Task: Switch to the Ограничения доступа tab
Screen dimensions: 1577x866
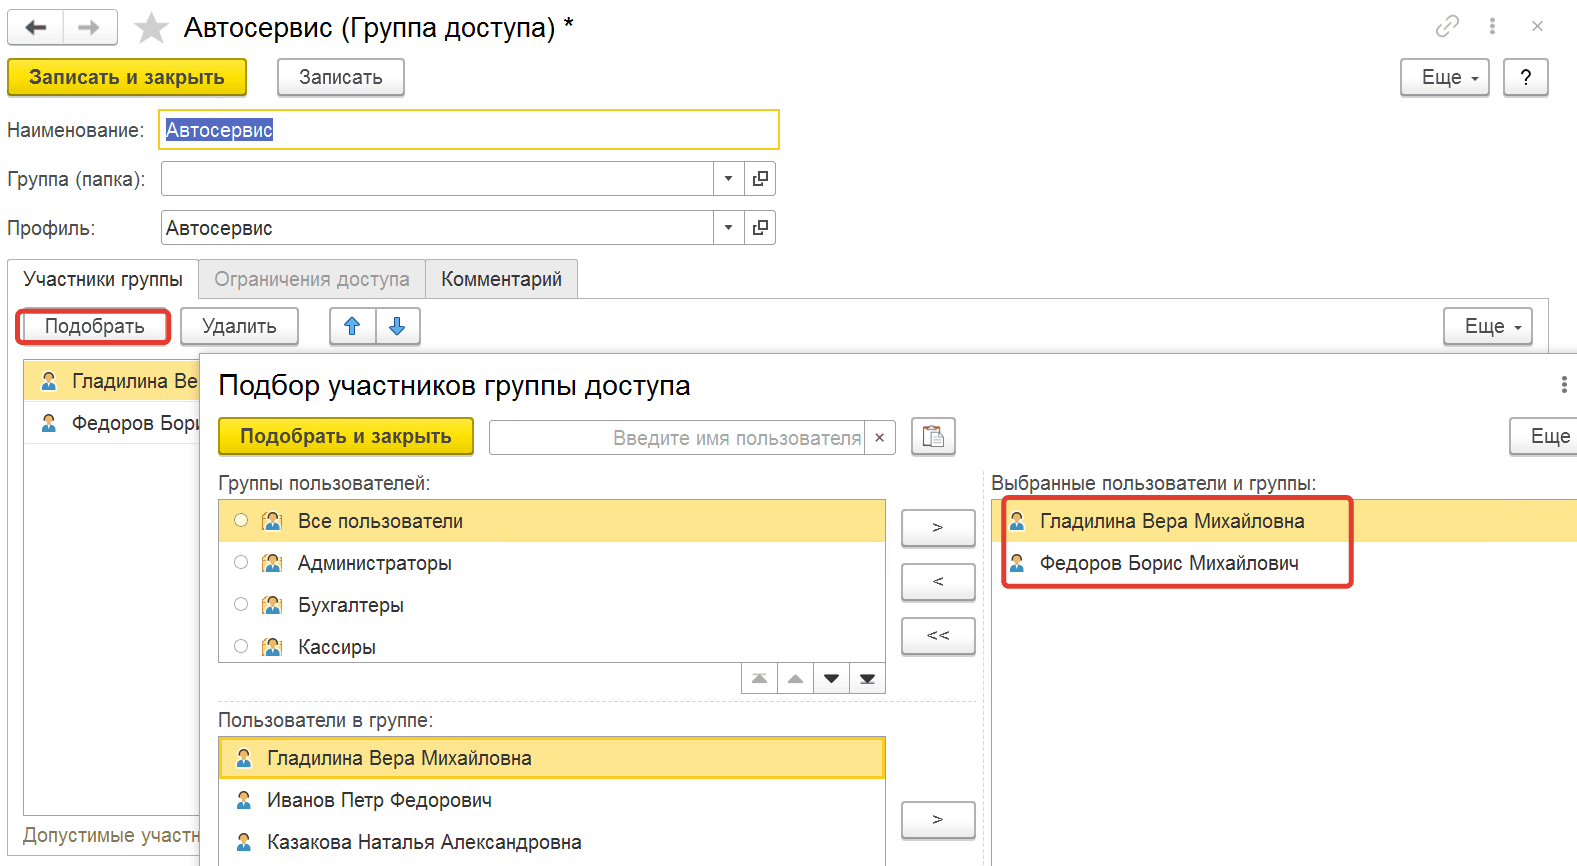Action: pyautogui.click(x=312, y=279)
